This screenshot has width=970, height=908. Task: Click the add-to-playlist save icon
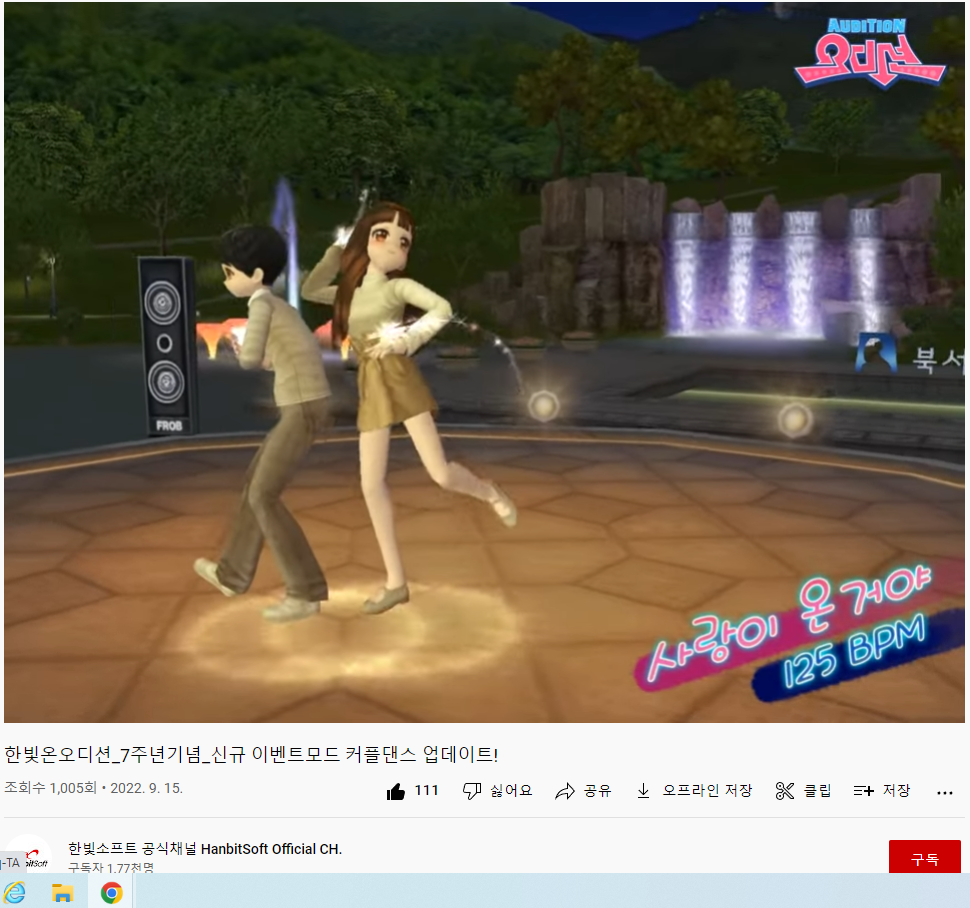pyautogui.click(x=864, y=791)
